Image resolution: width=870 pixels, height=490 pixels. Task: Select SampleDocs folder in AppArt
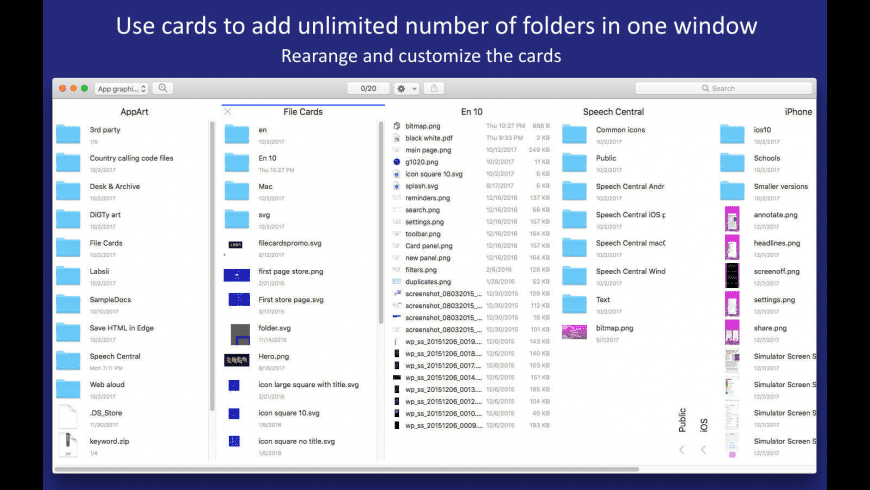coord(110,300)
